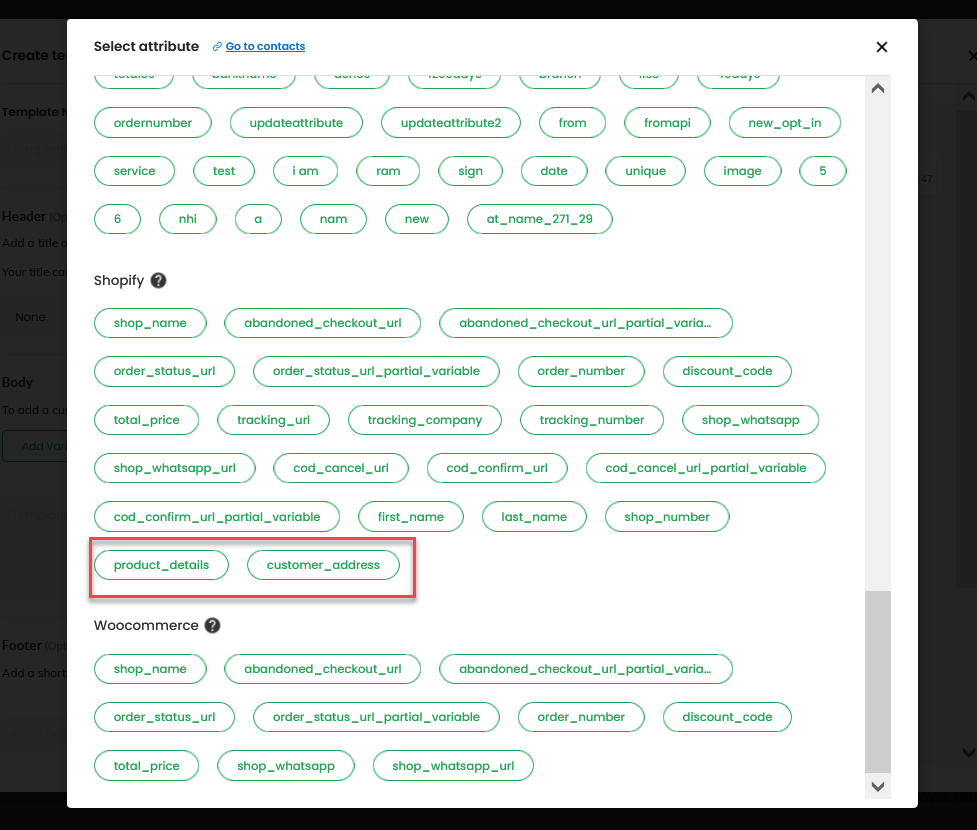Choose the ram attribute

tap(388, 171)
